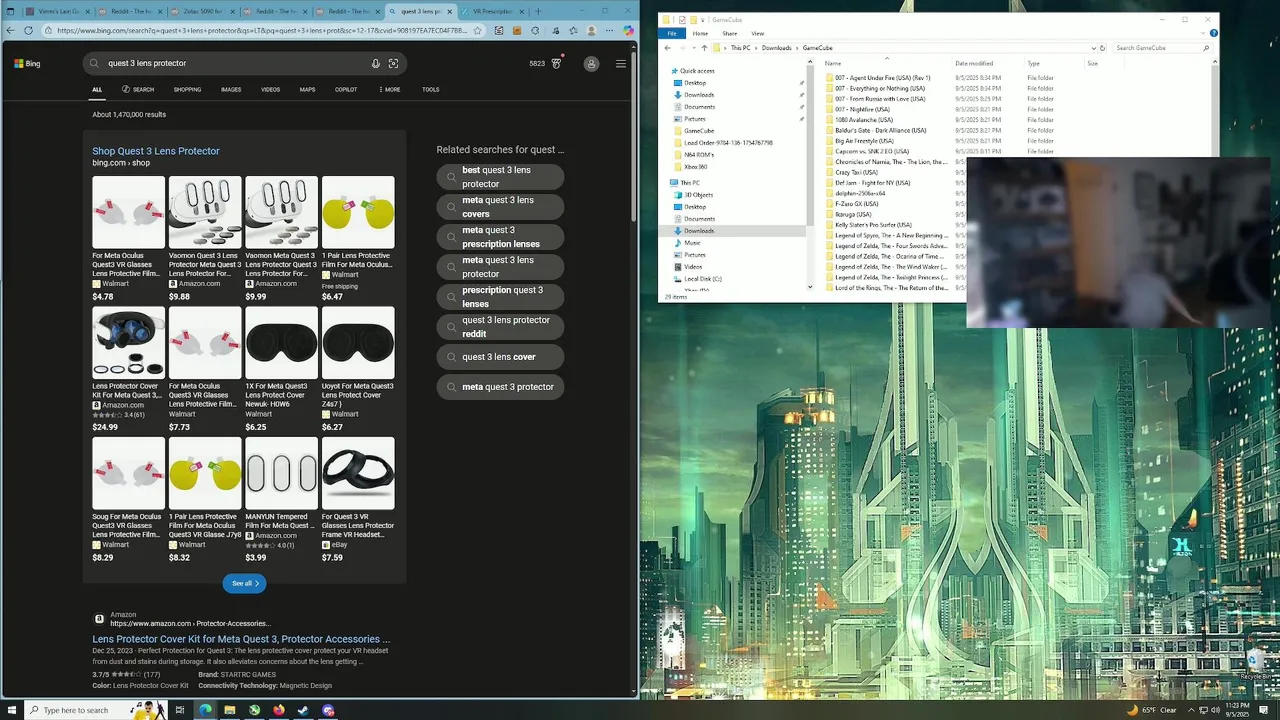Open the COPILOT tab in Bing
The width and height of the screenshot is (1280, 720).
point(346,89)
